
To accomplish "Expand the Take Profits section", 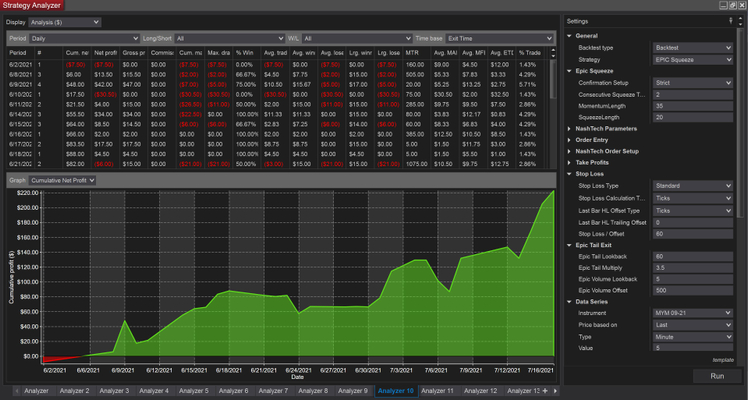I will 570,162.
